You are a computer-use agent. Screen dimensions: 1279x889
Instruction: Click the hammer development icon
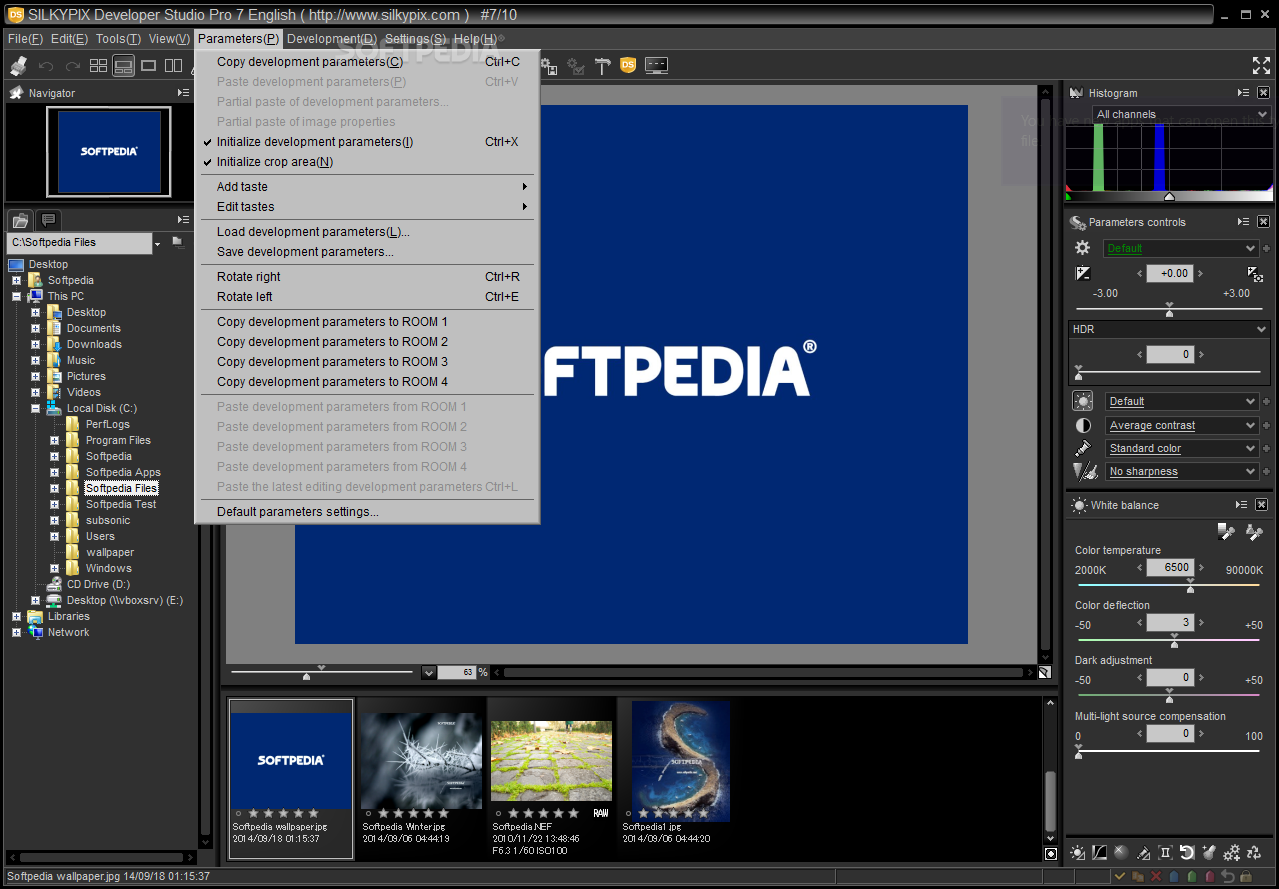602,66
